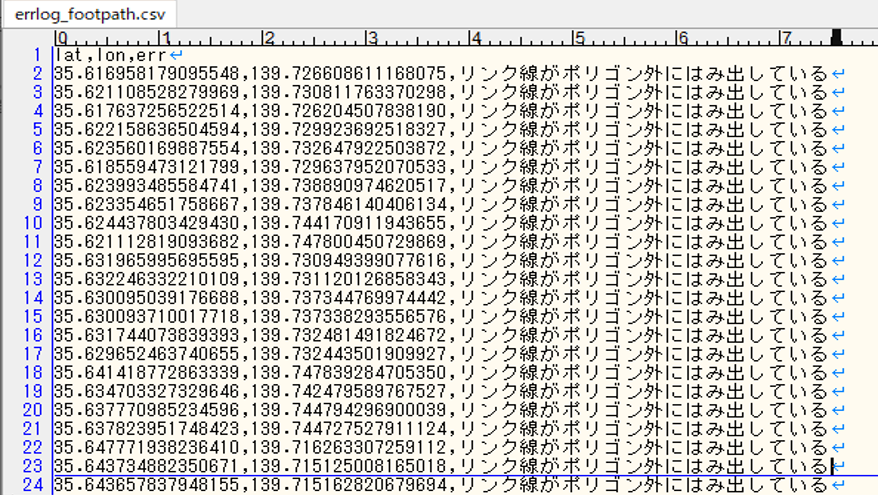Screen dimensions: 878x495
Task: Click line number 24 in the gutter
Action: (x=32, y=484)
